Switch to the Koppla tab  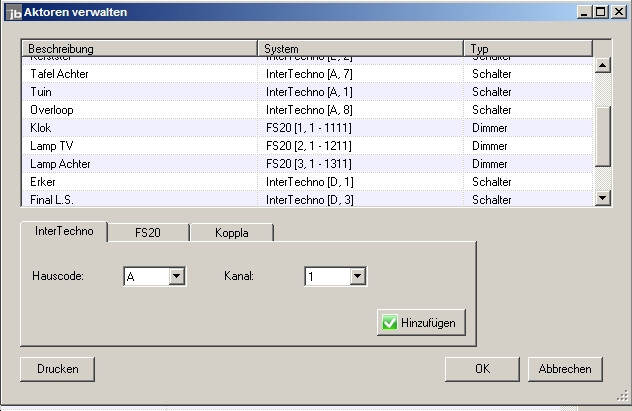[231, 232]
